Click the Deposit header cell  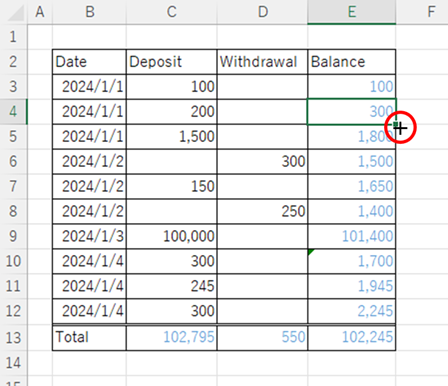point(172,62)
